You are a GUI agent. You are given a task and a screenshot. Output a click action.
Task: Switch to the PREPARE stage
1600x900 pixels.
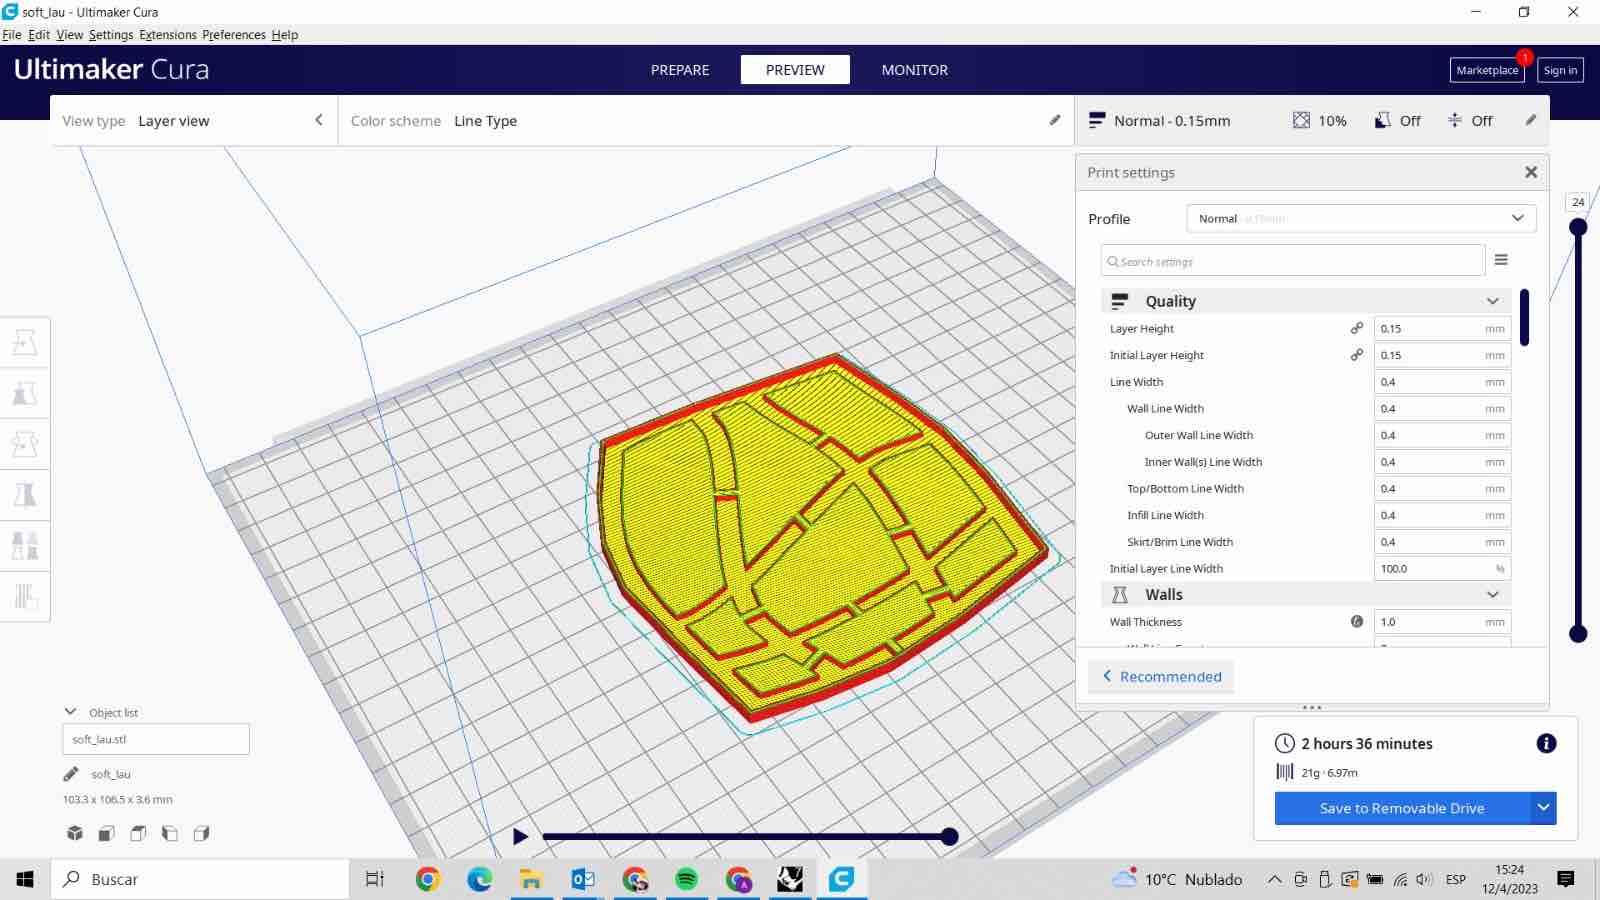click(680, 70)
